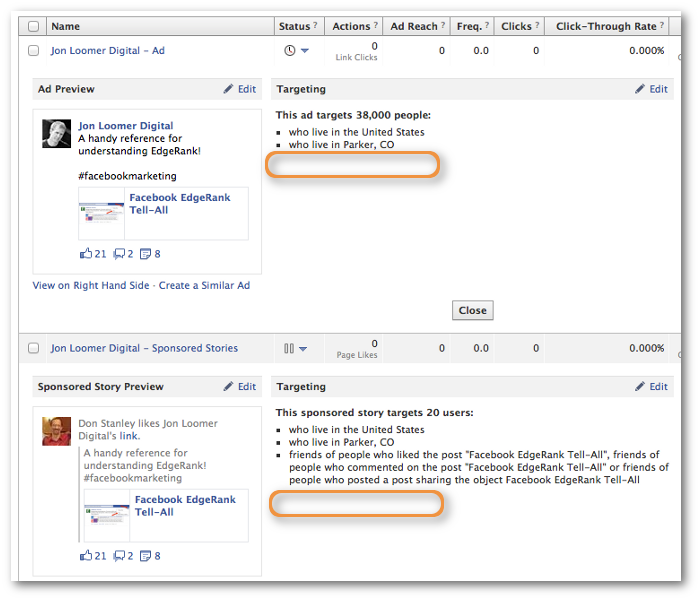Click 'This ad targets 38,000 people:' text

click(353, 115)
